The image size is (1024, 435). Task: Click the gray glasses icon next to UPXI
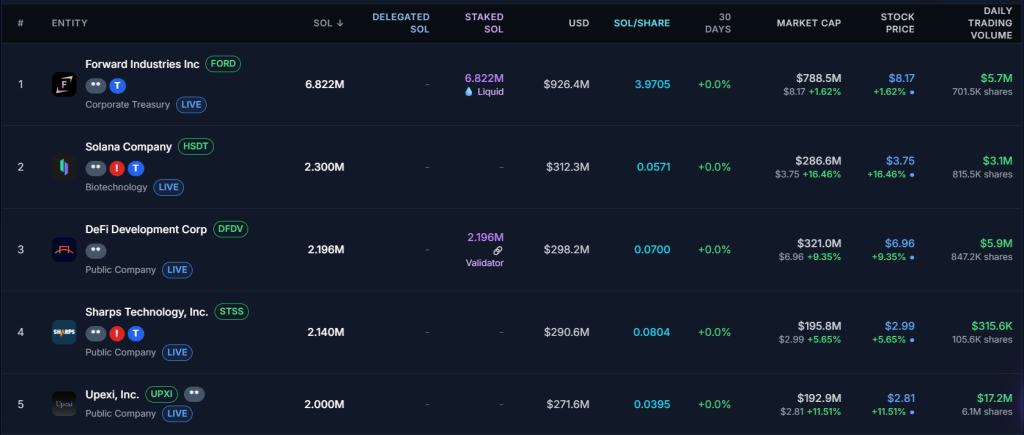(x=194, y=394)
